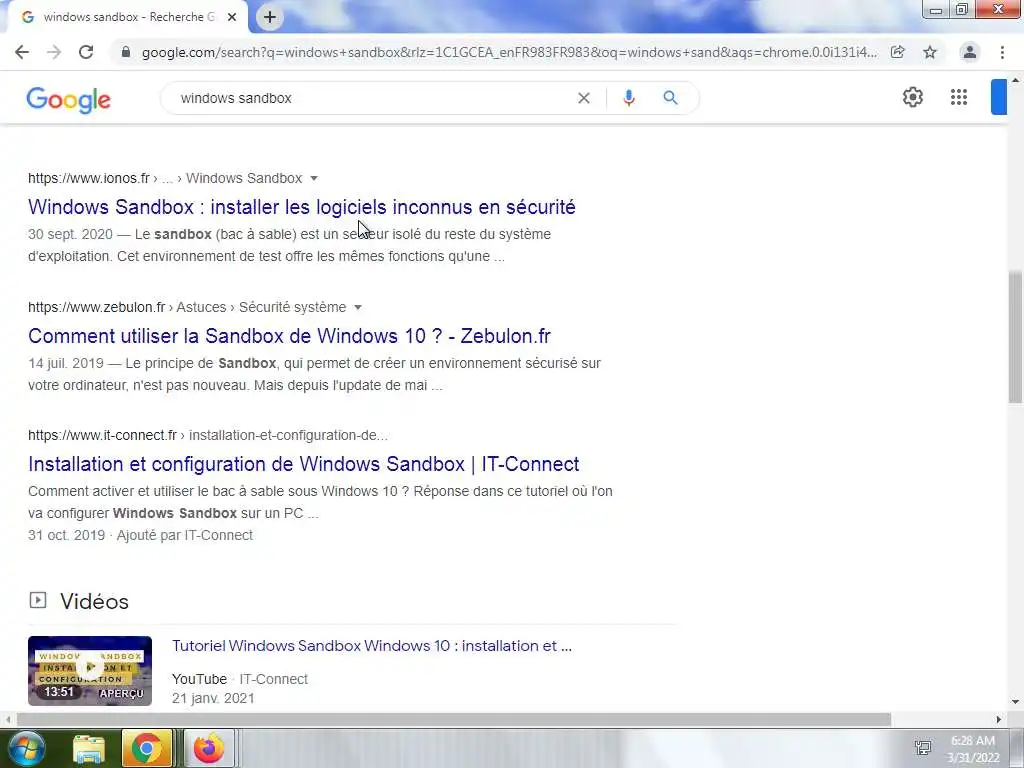Play the 13:51 video thumbnail

[x=90, y=671]
